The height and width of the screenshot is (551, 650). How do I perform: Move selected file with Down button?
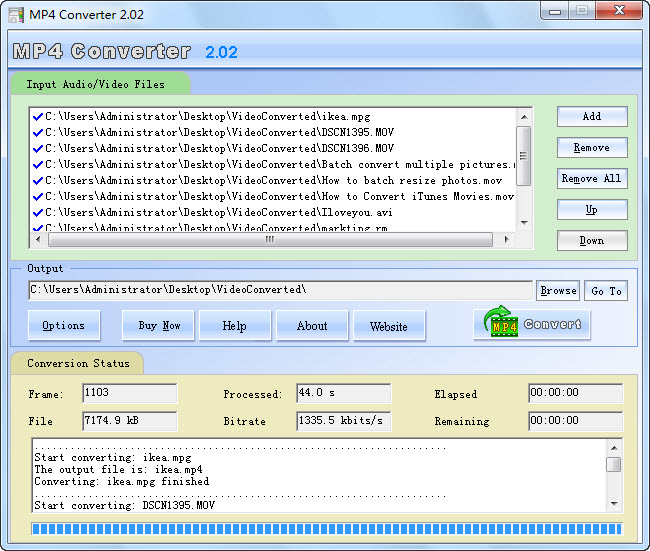coord(592,241)
